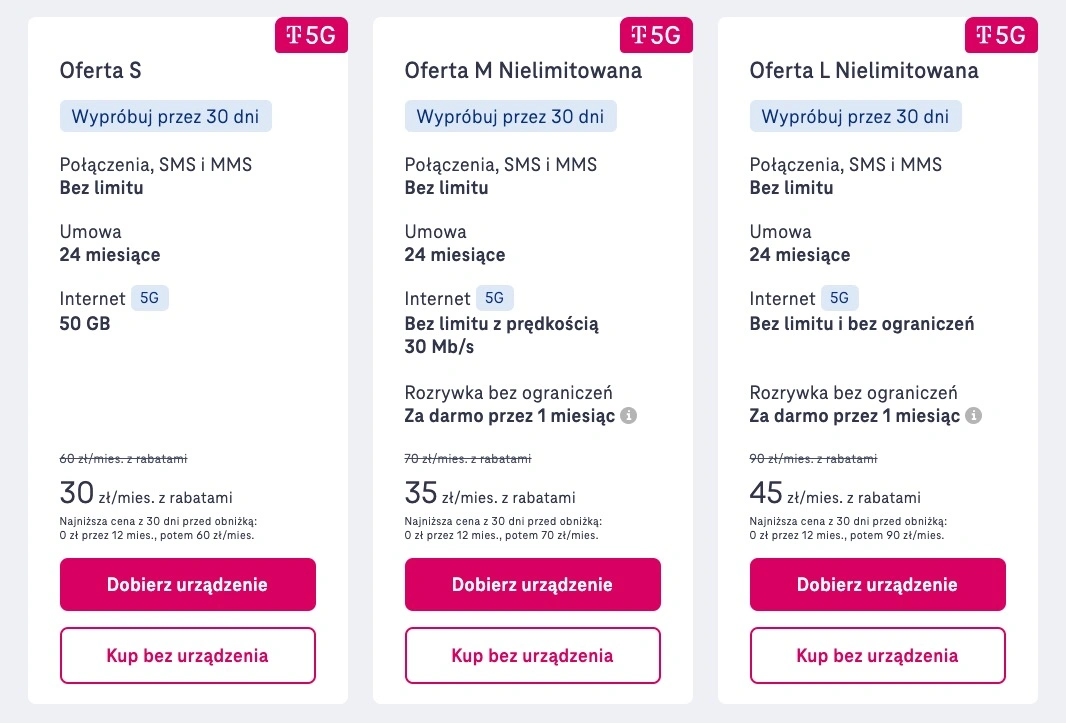The width and height of the screenshot is (1066, 723).
Task: Open info icon beside Oferta L free month
Action: (974, 416)
